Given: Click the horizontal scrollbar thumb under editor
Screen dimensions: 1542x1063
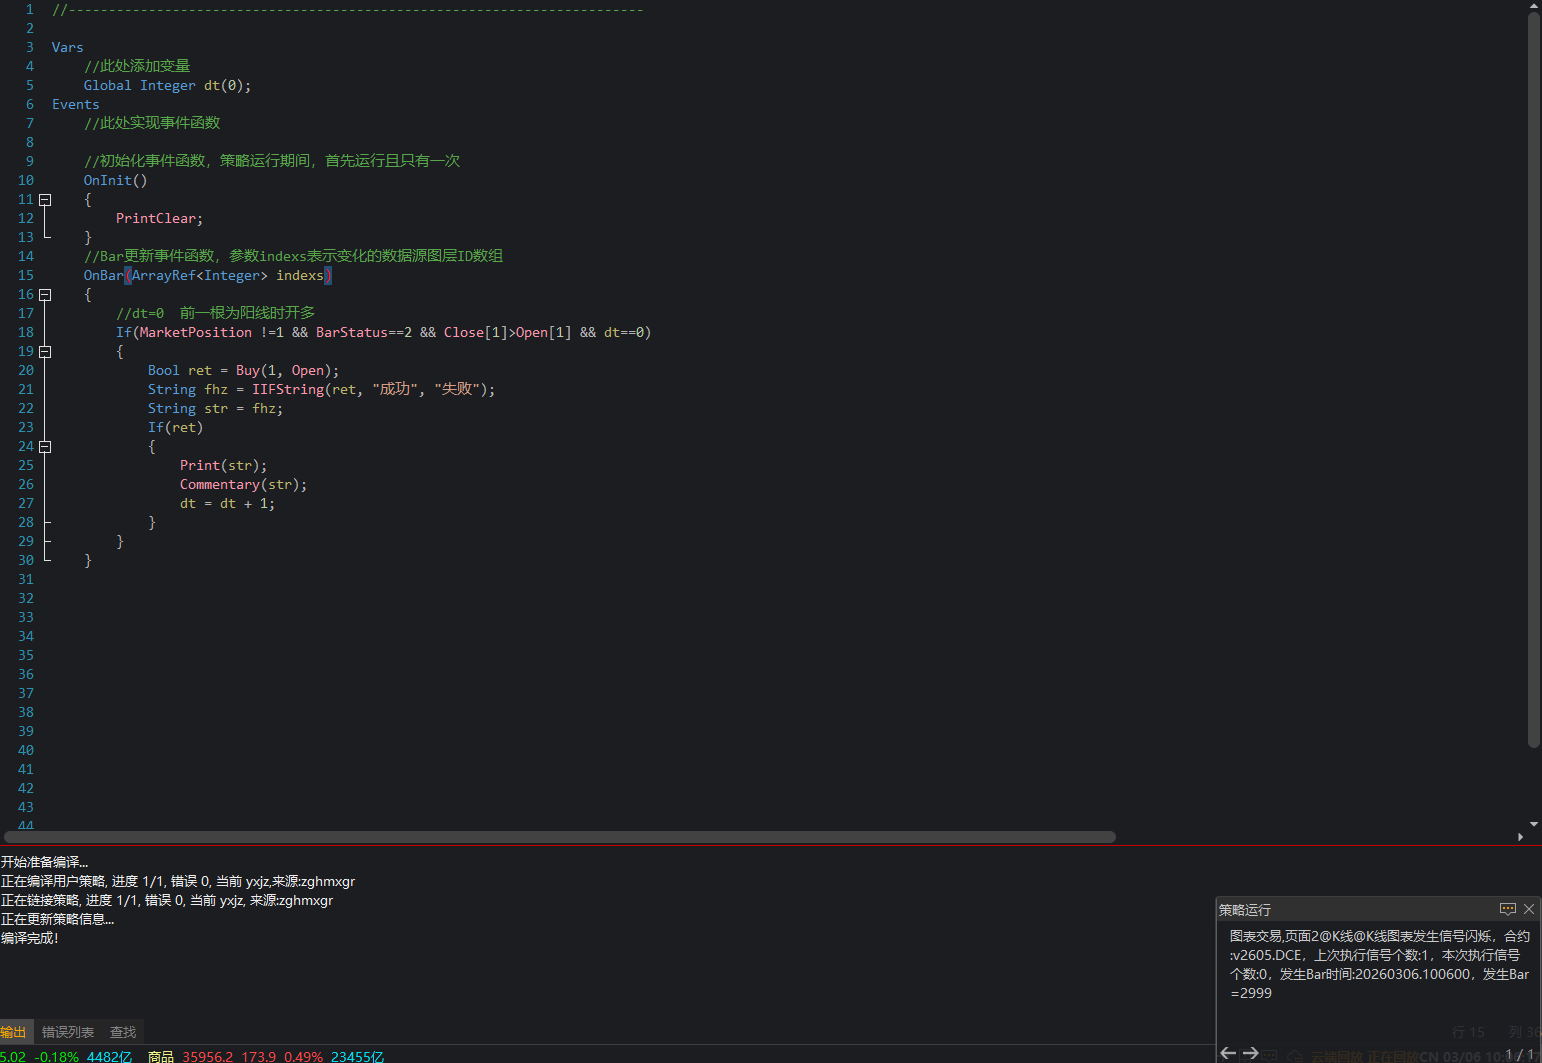Looking at the screenshot, I should 560,837.
